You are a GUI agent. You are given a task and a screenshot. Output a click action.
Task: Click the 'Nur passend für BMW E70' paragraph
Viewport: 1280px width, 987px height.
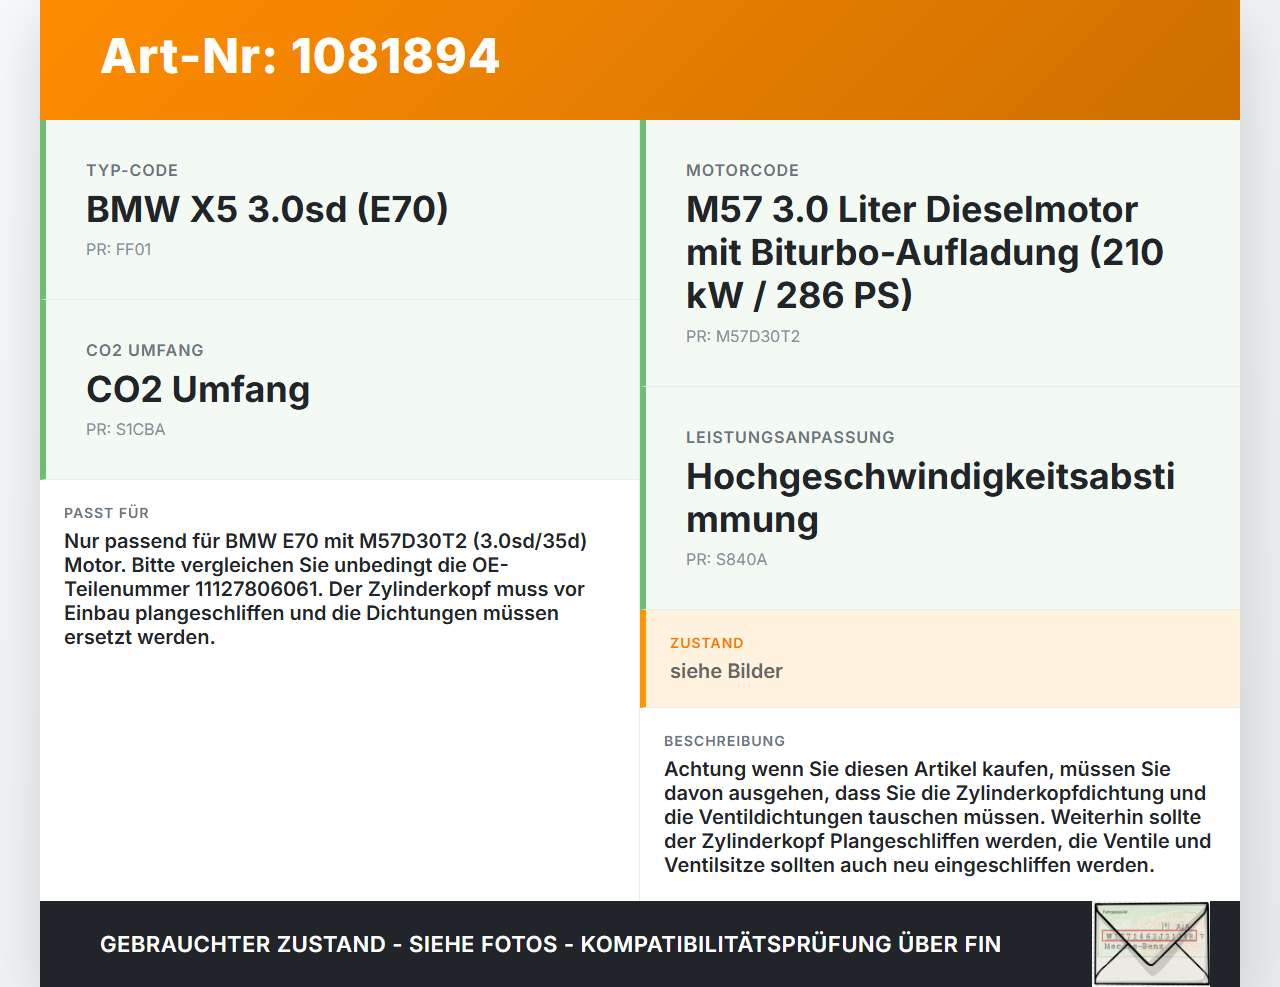[x=326, y=589]
